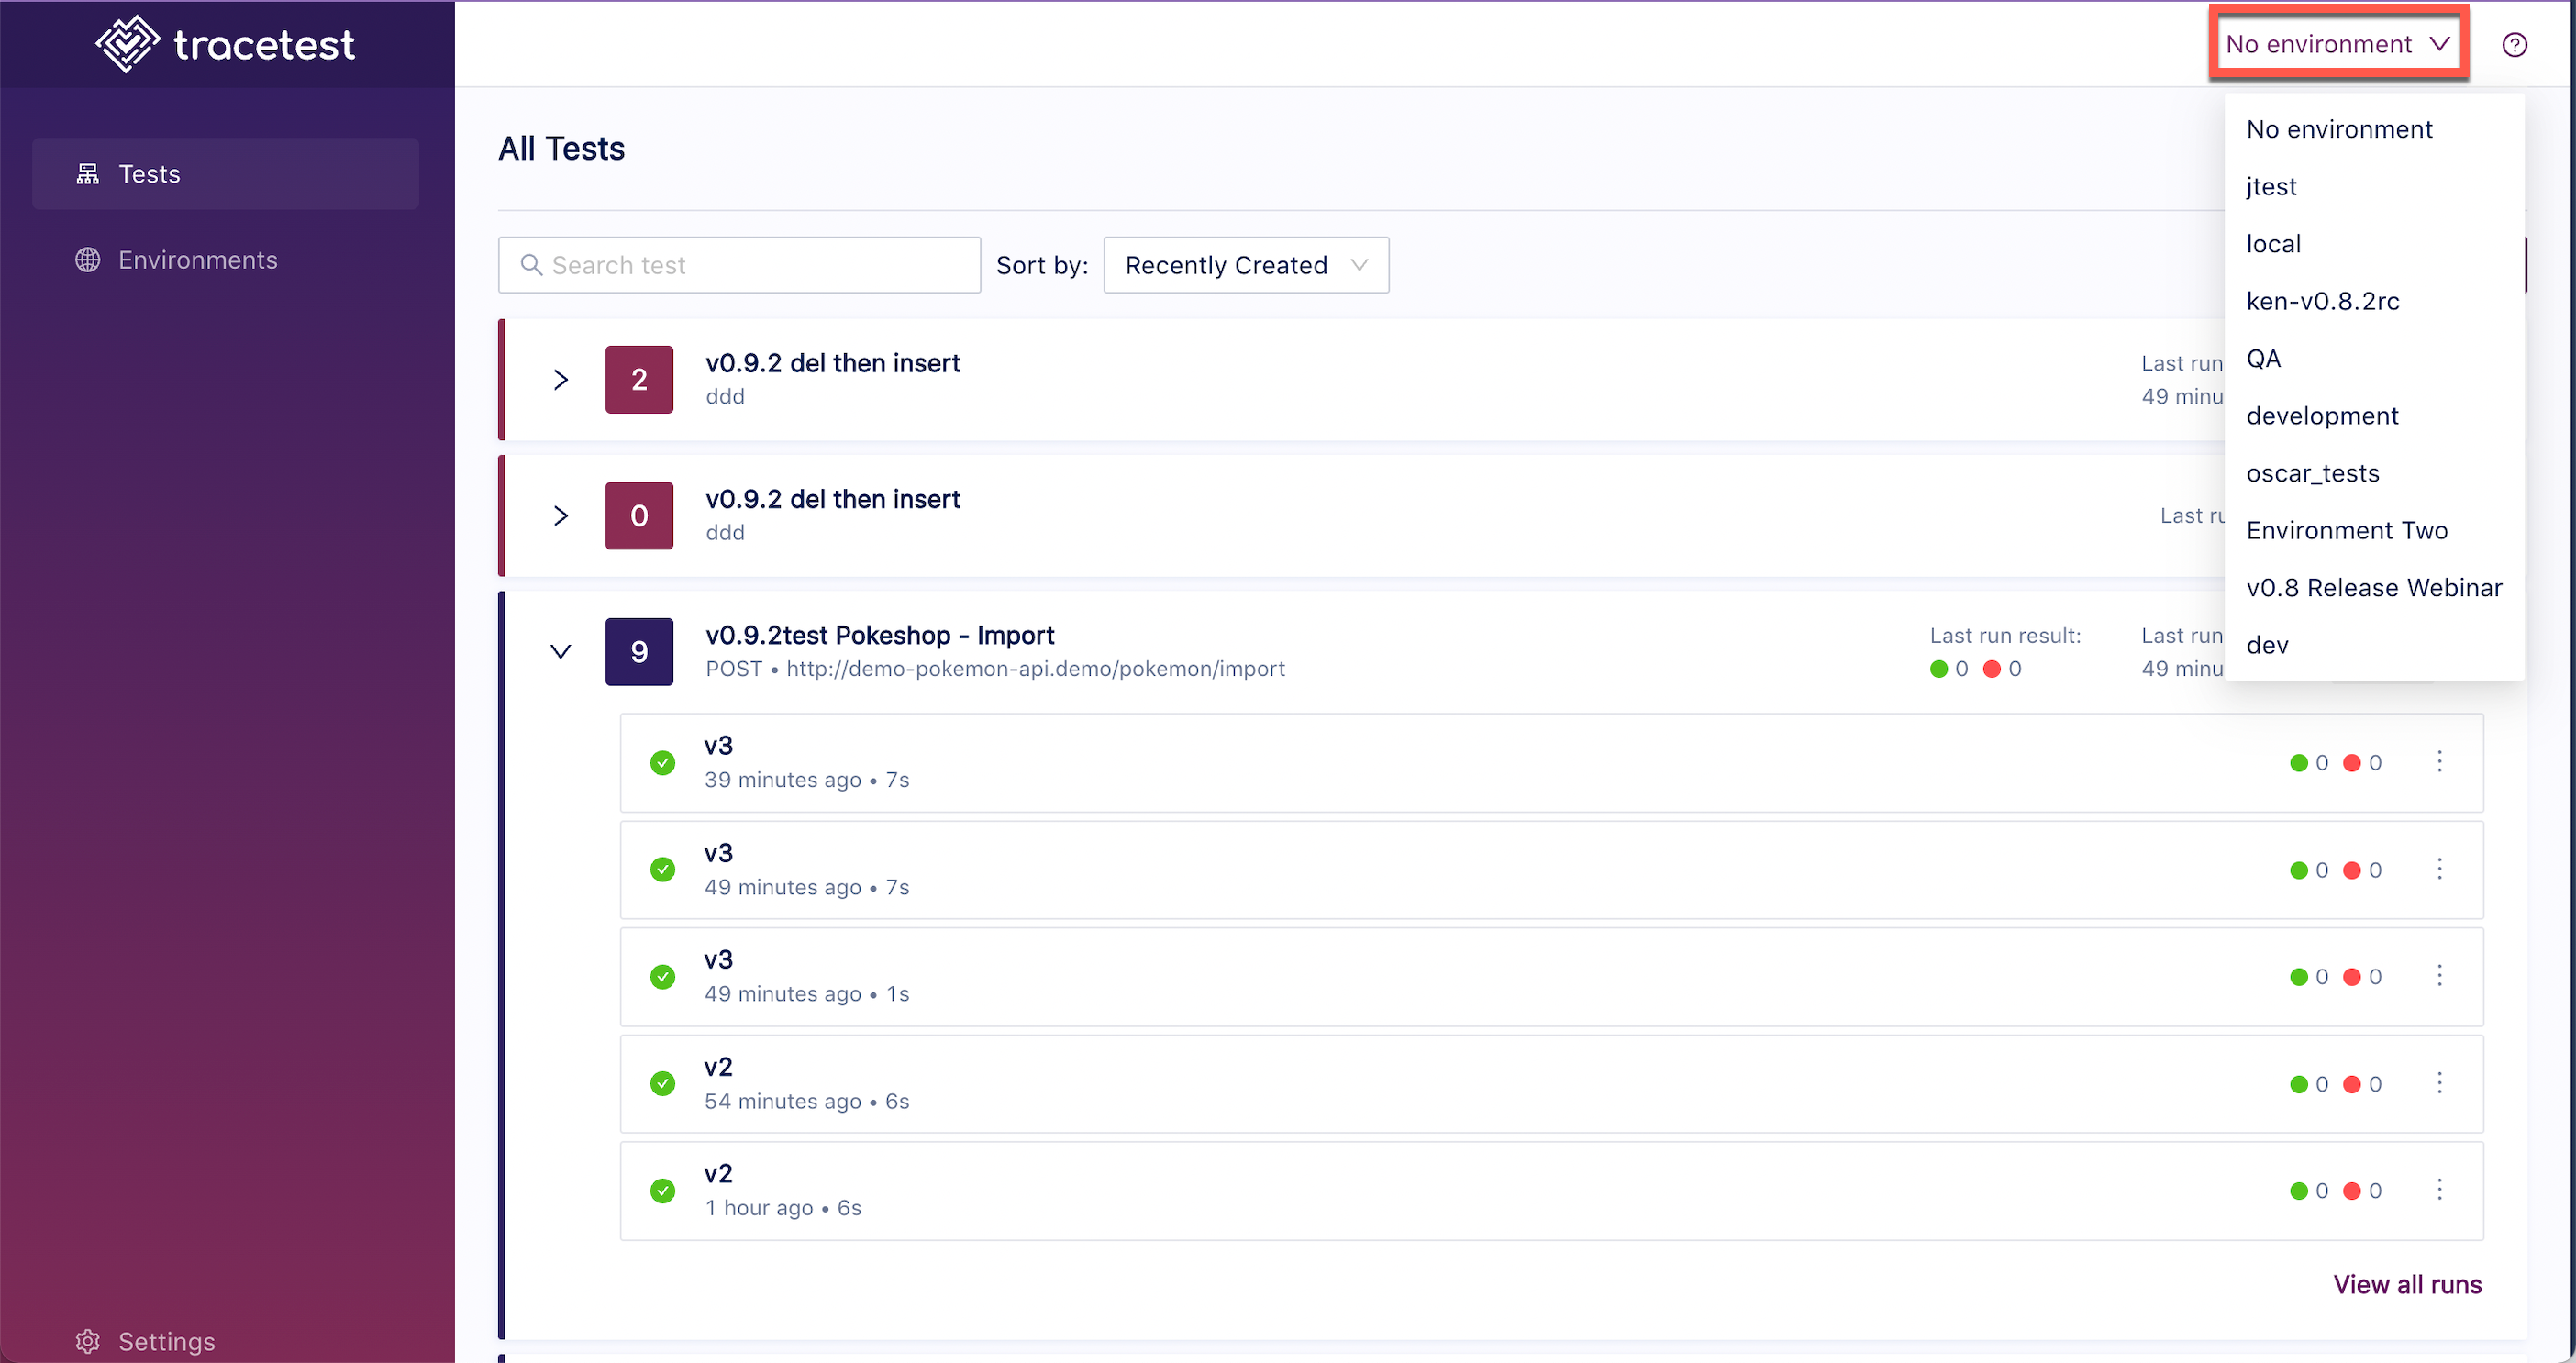This screenshot has height=1363, width=2576.
Task: Toggle expand row with 0 badge
Action: (x=562, y=516)
